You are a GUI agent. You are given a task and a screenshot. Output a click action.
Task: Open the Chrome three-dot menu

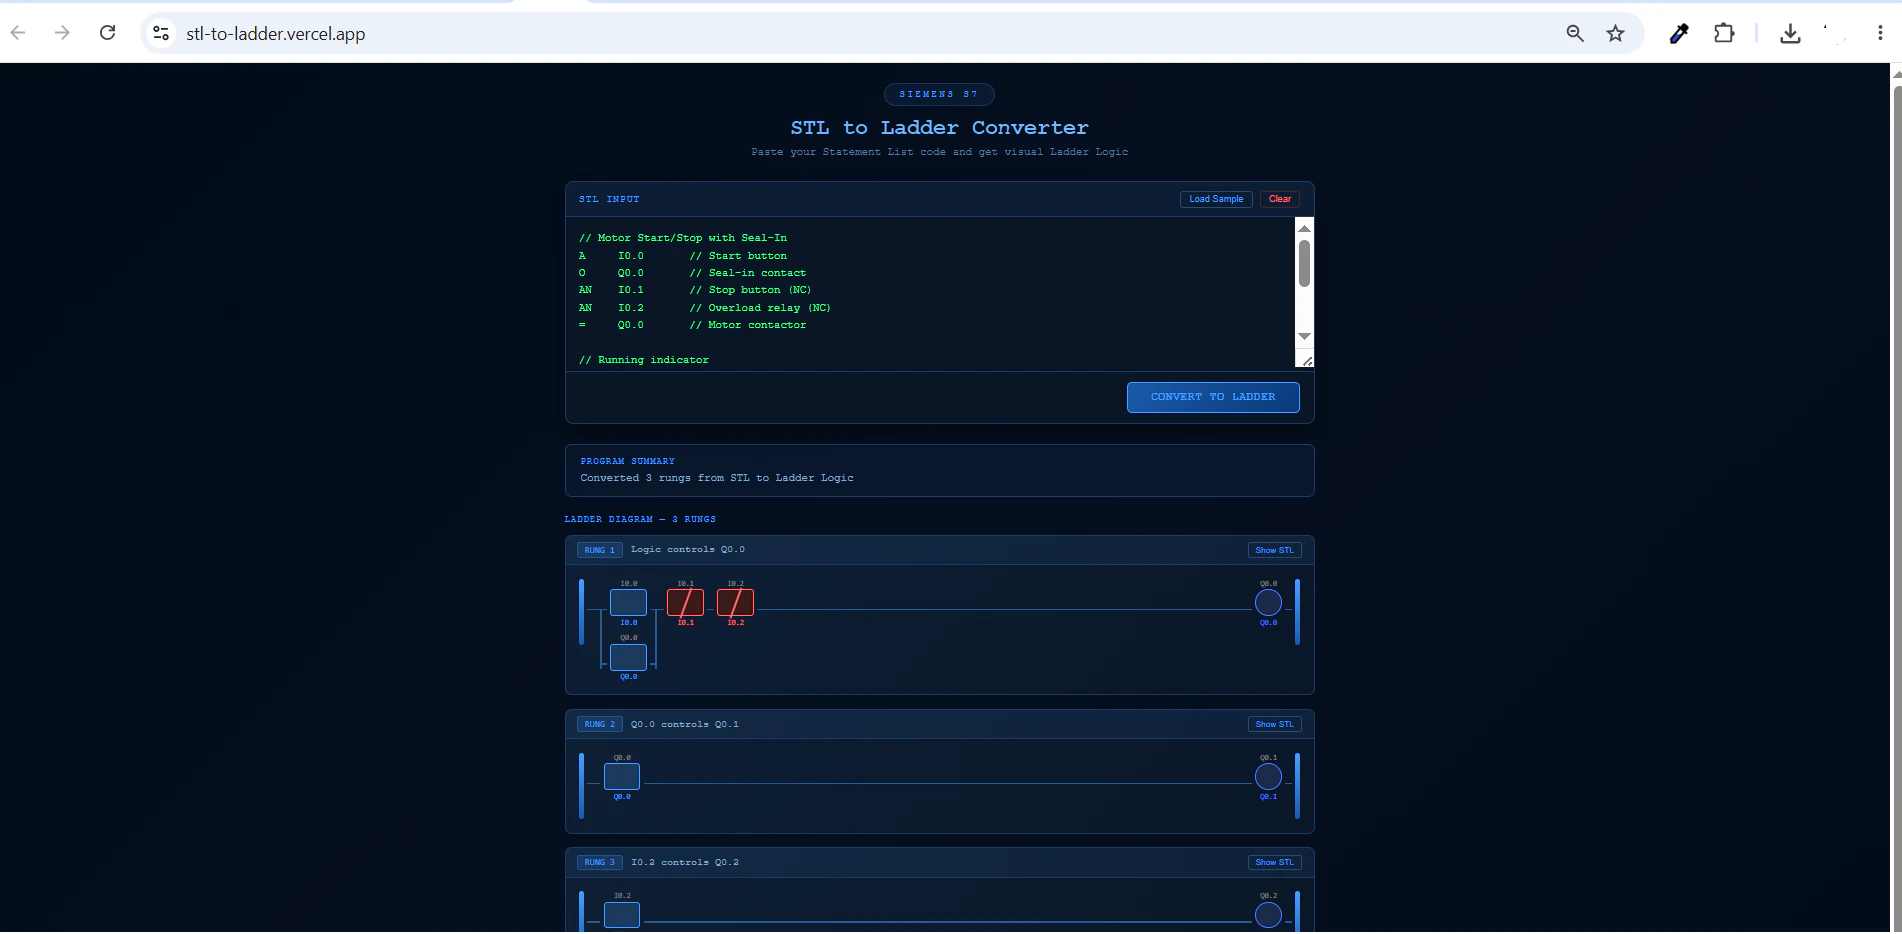tap(1880, 33)
